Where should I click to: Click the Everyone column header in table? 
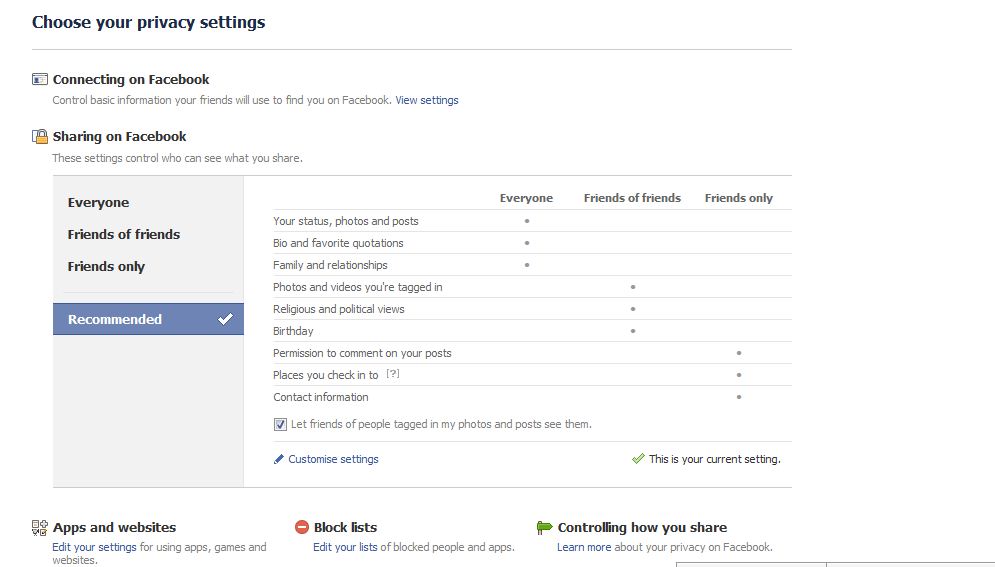pyautogui.click(x=526, y=198)
